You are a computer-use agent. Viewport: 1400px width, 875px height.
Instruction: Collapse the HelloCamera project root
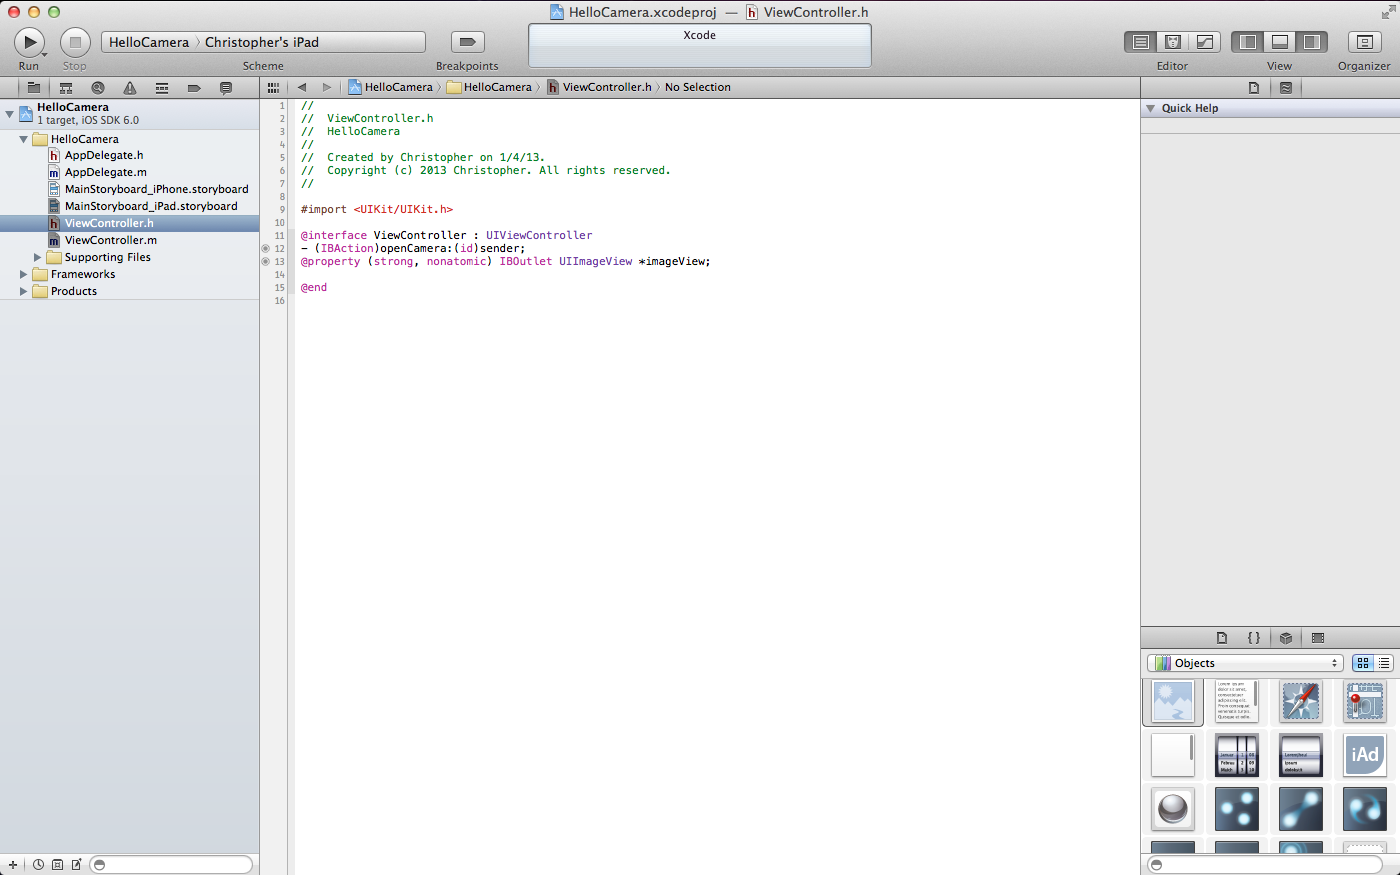pos(10,114)
